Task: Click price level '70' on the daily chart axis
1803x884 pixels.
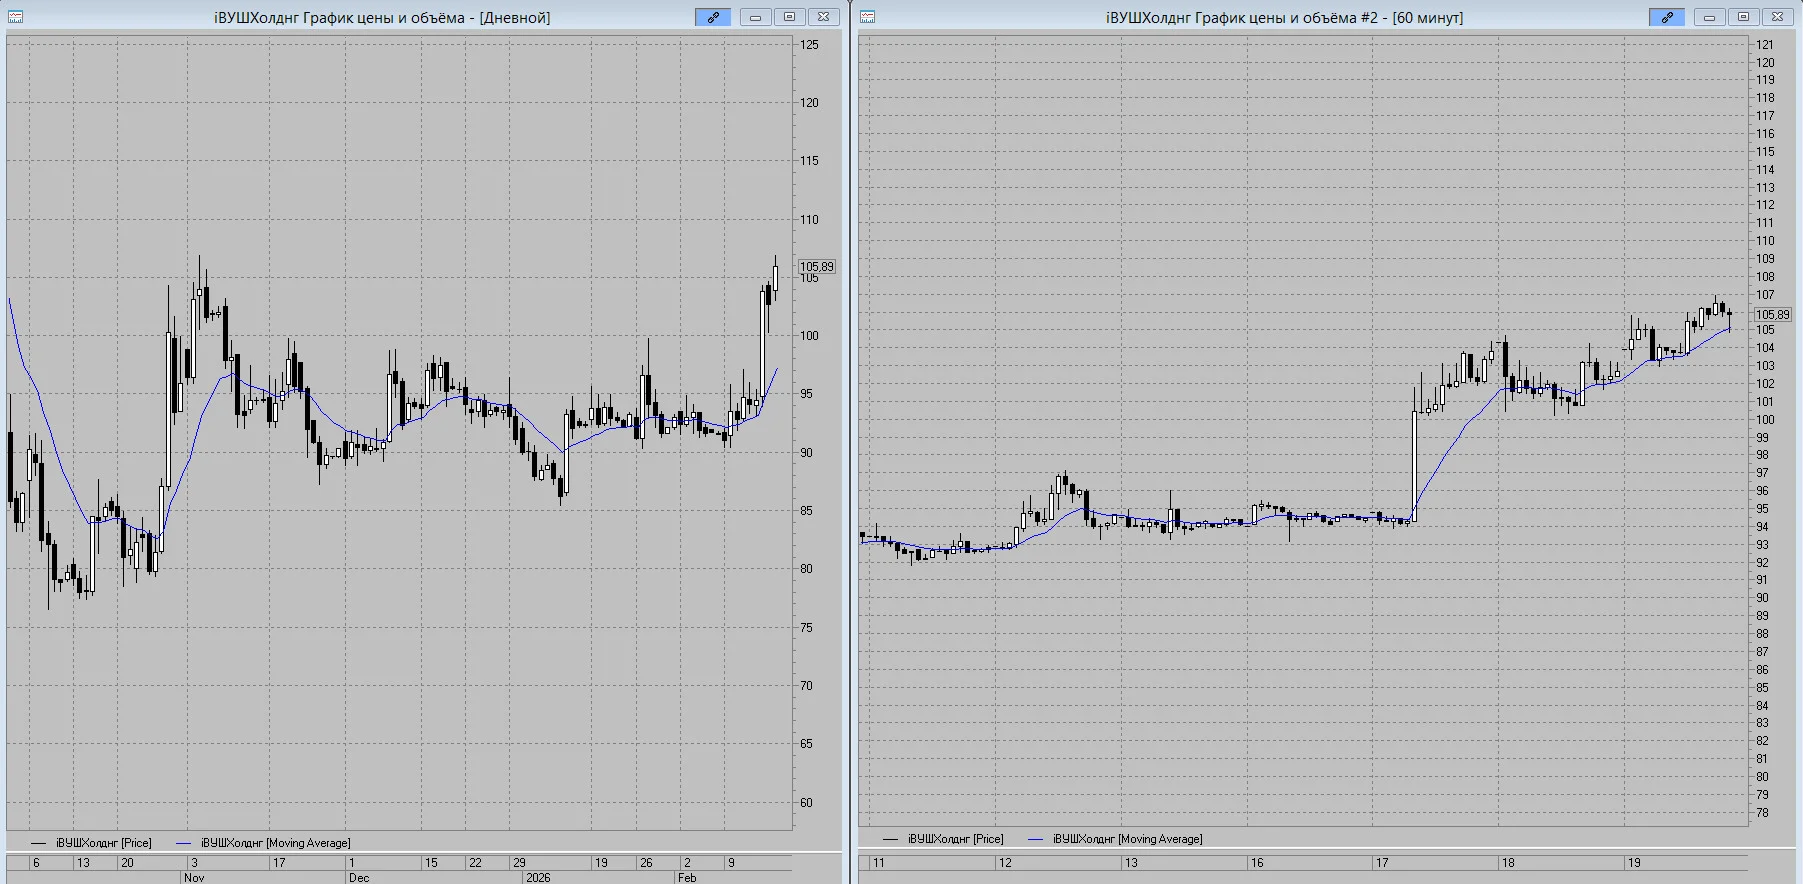Action: [x=806, y=686]
